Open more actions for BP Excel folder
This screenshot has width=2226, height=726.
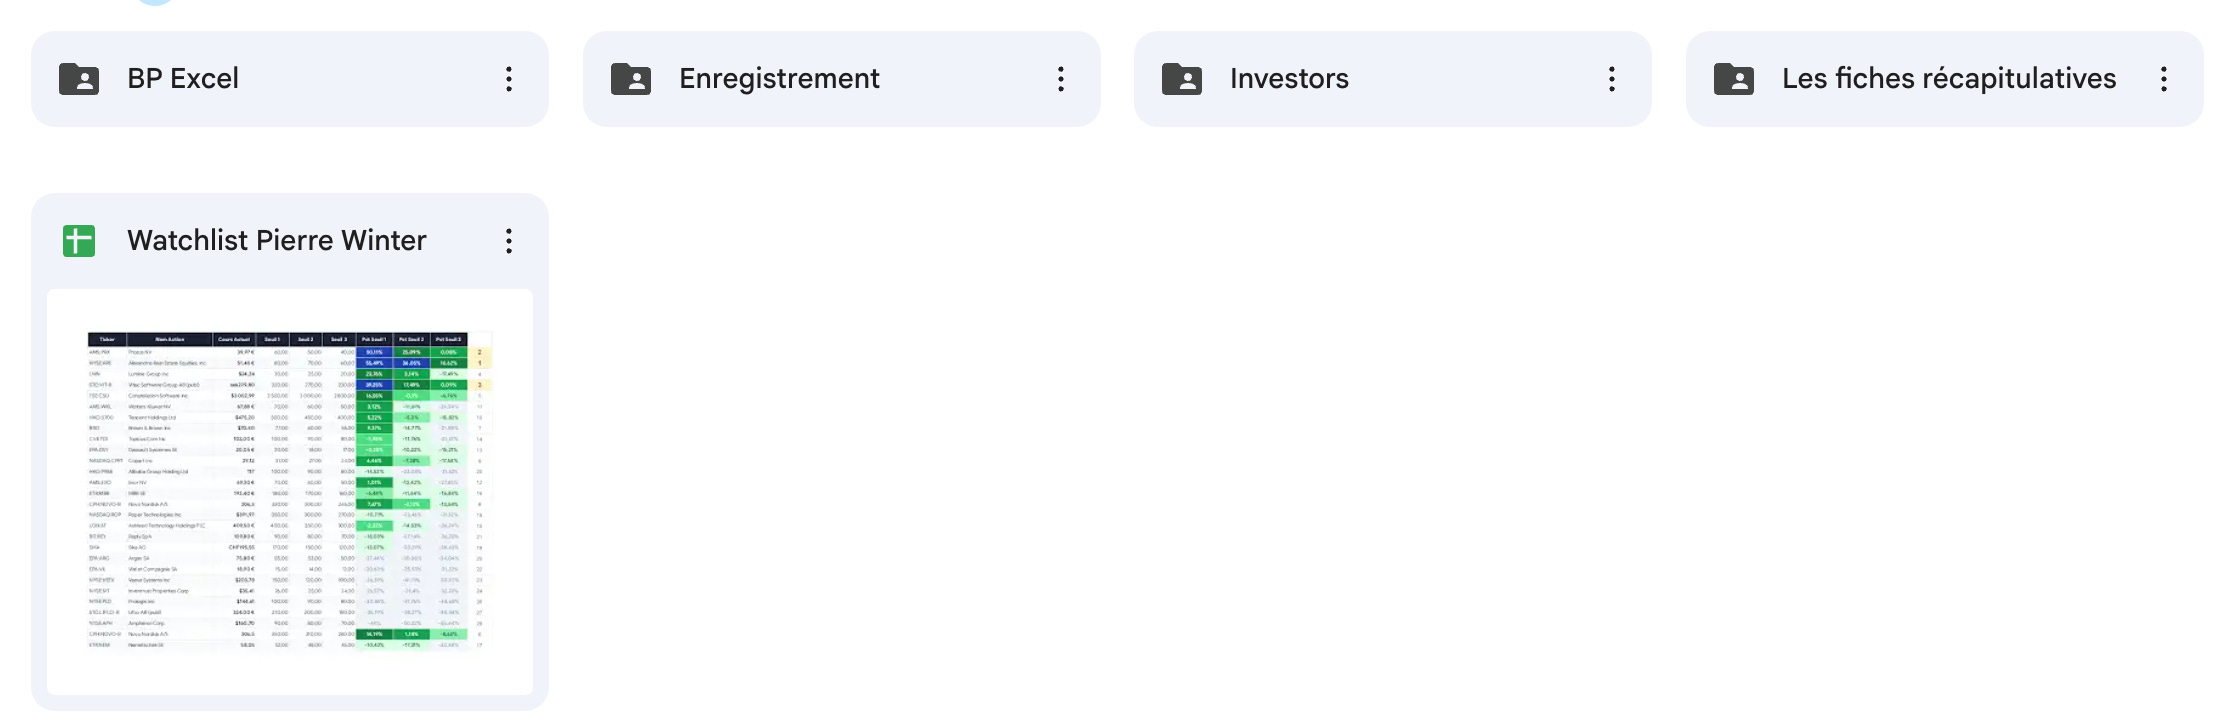509,79
